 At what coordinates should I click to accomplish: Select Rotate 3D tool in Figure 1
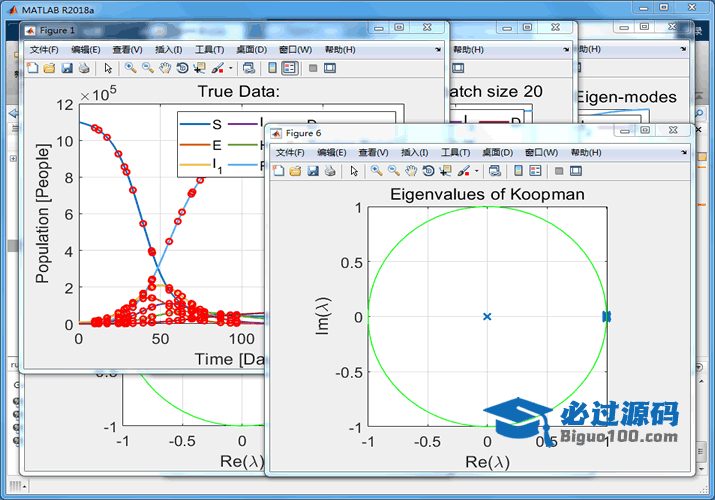(182, 68)
